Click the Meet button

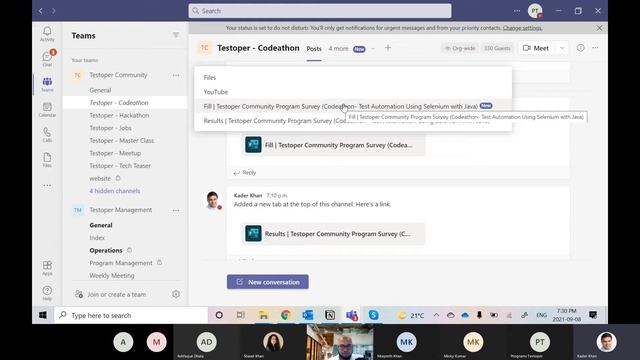tap(536, 48)
